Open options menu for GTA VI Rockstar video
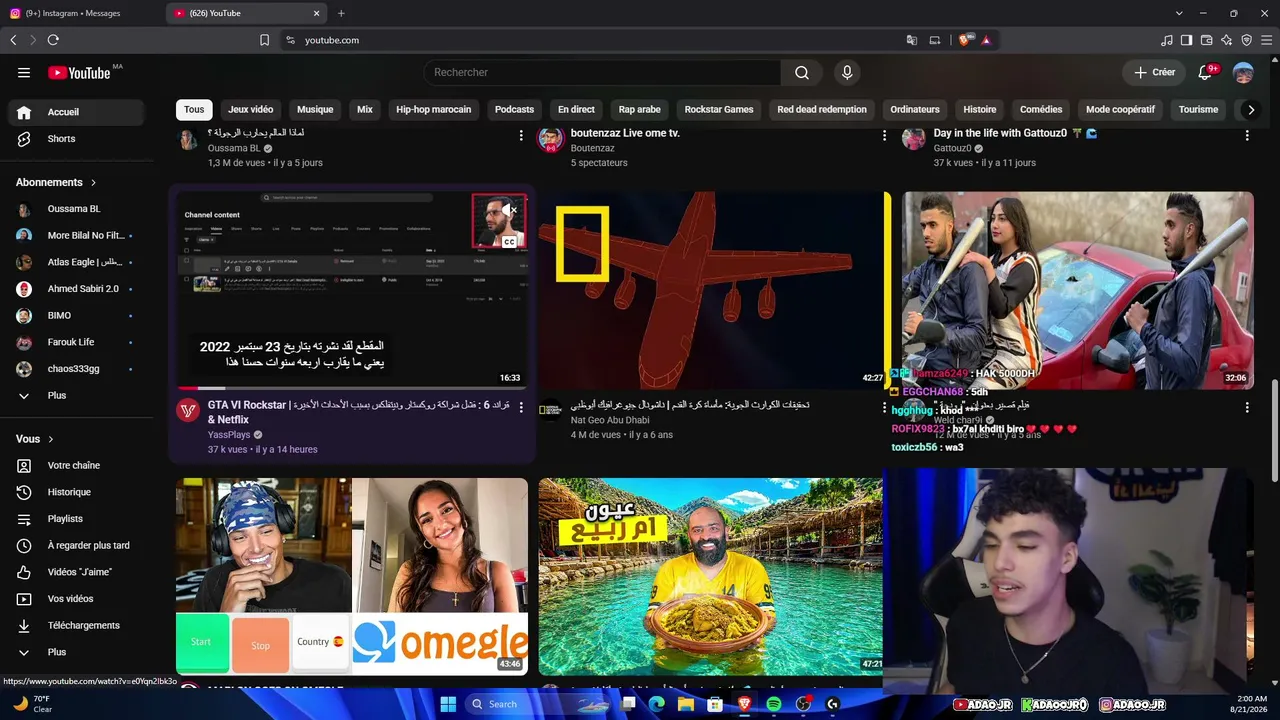1280x720 pixels. (521, 407)
